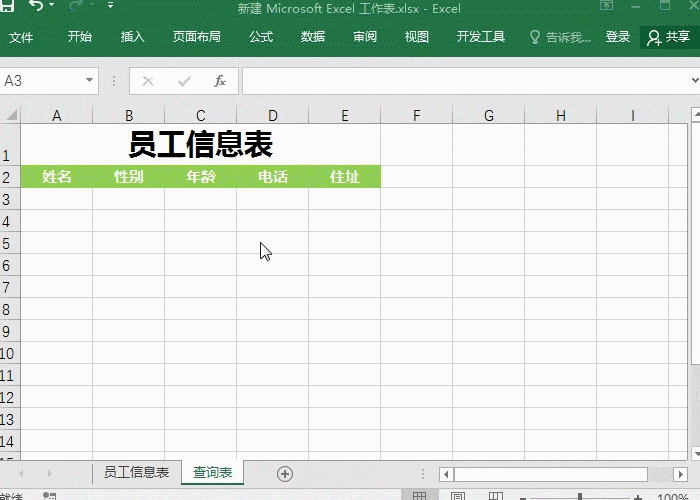Click the 共享 share button
Viewport: 700px width, 500px height.
click(669, 38)
